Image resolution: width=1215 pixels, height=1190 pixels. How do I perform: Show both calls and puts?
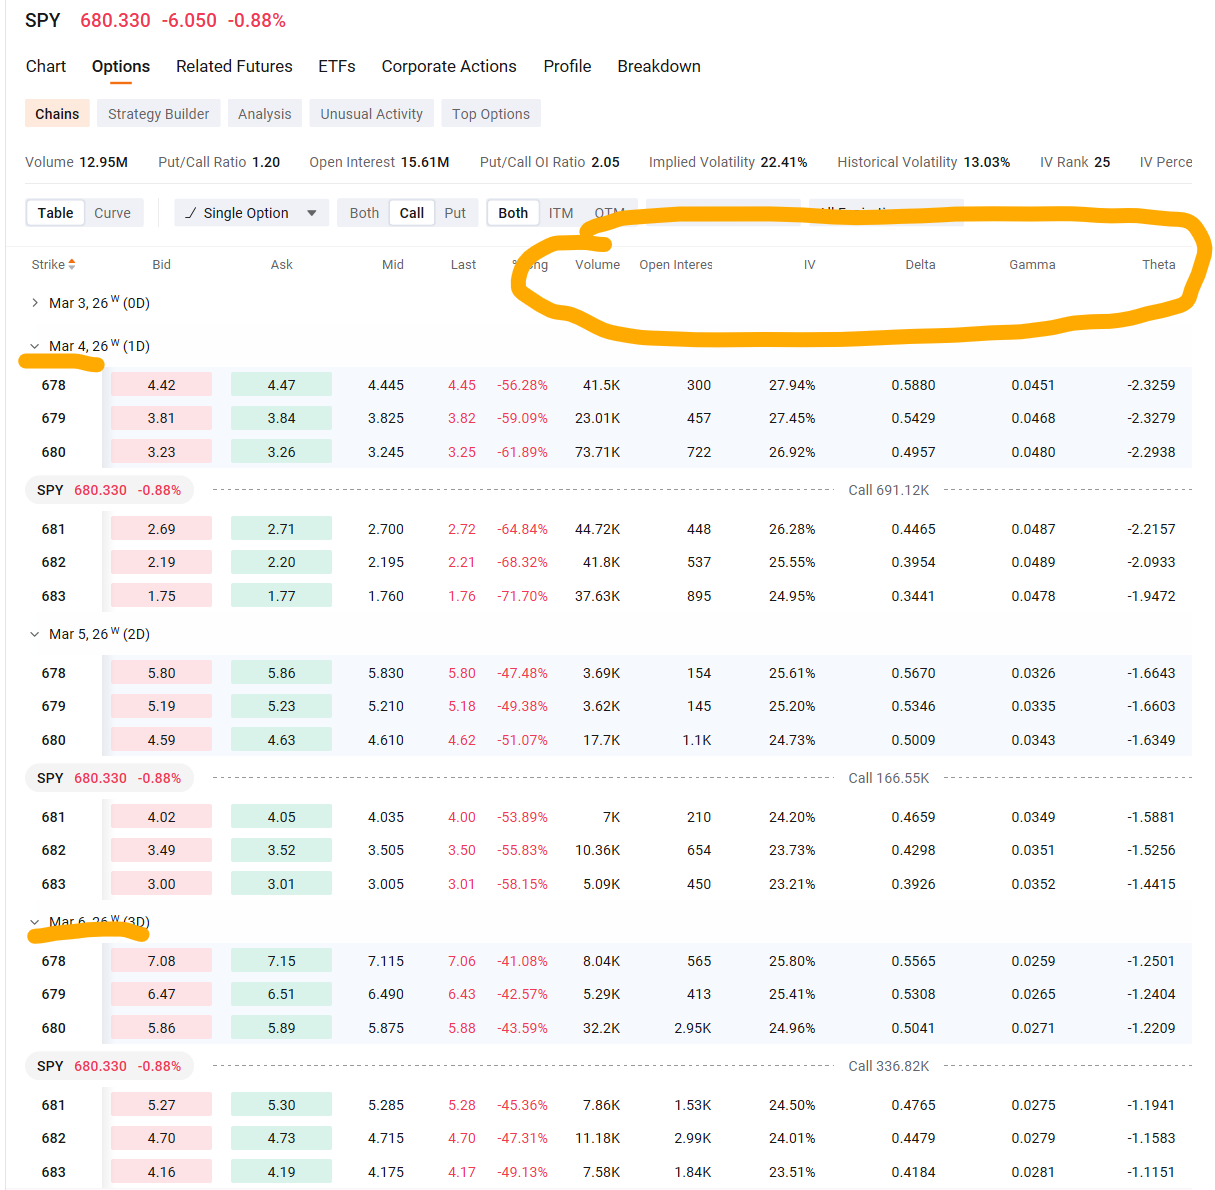click(x=364, y=213)
